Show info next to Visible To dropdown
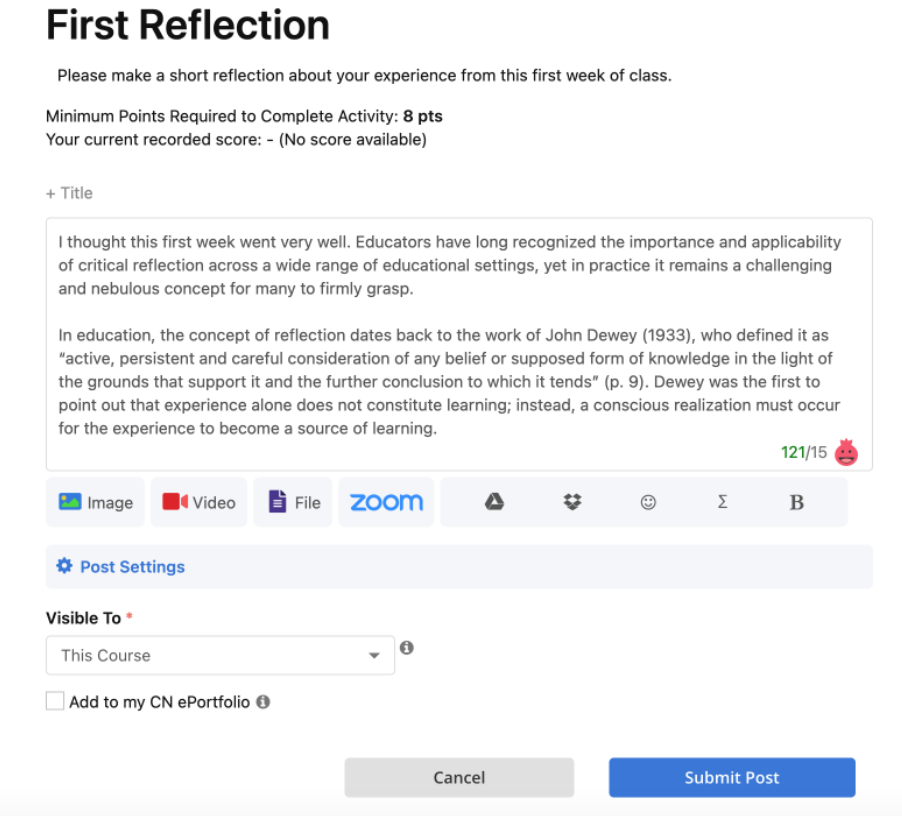This screenshot has height=816, width=902. [x=407, y=648]
